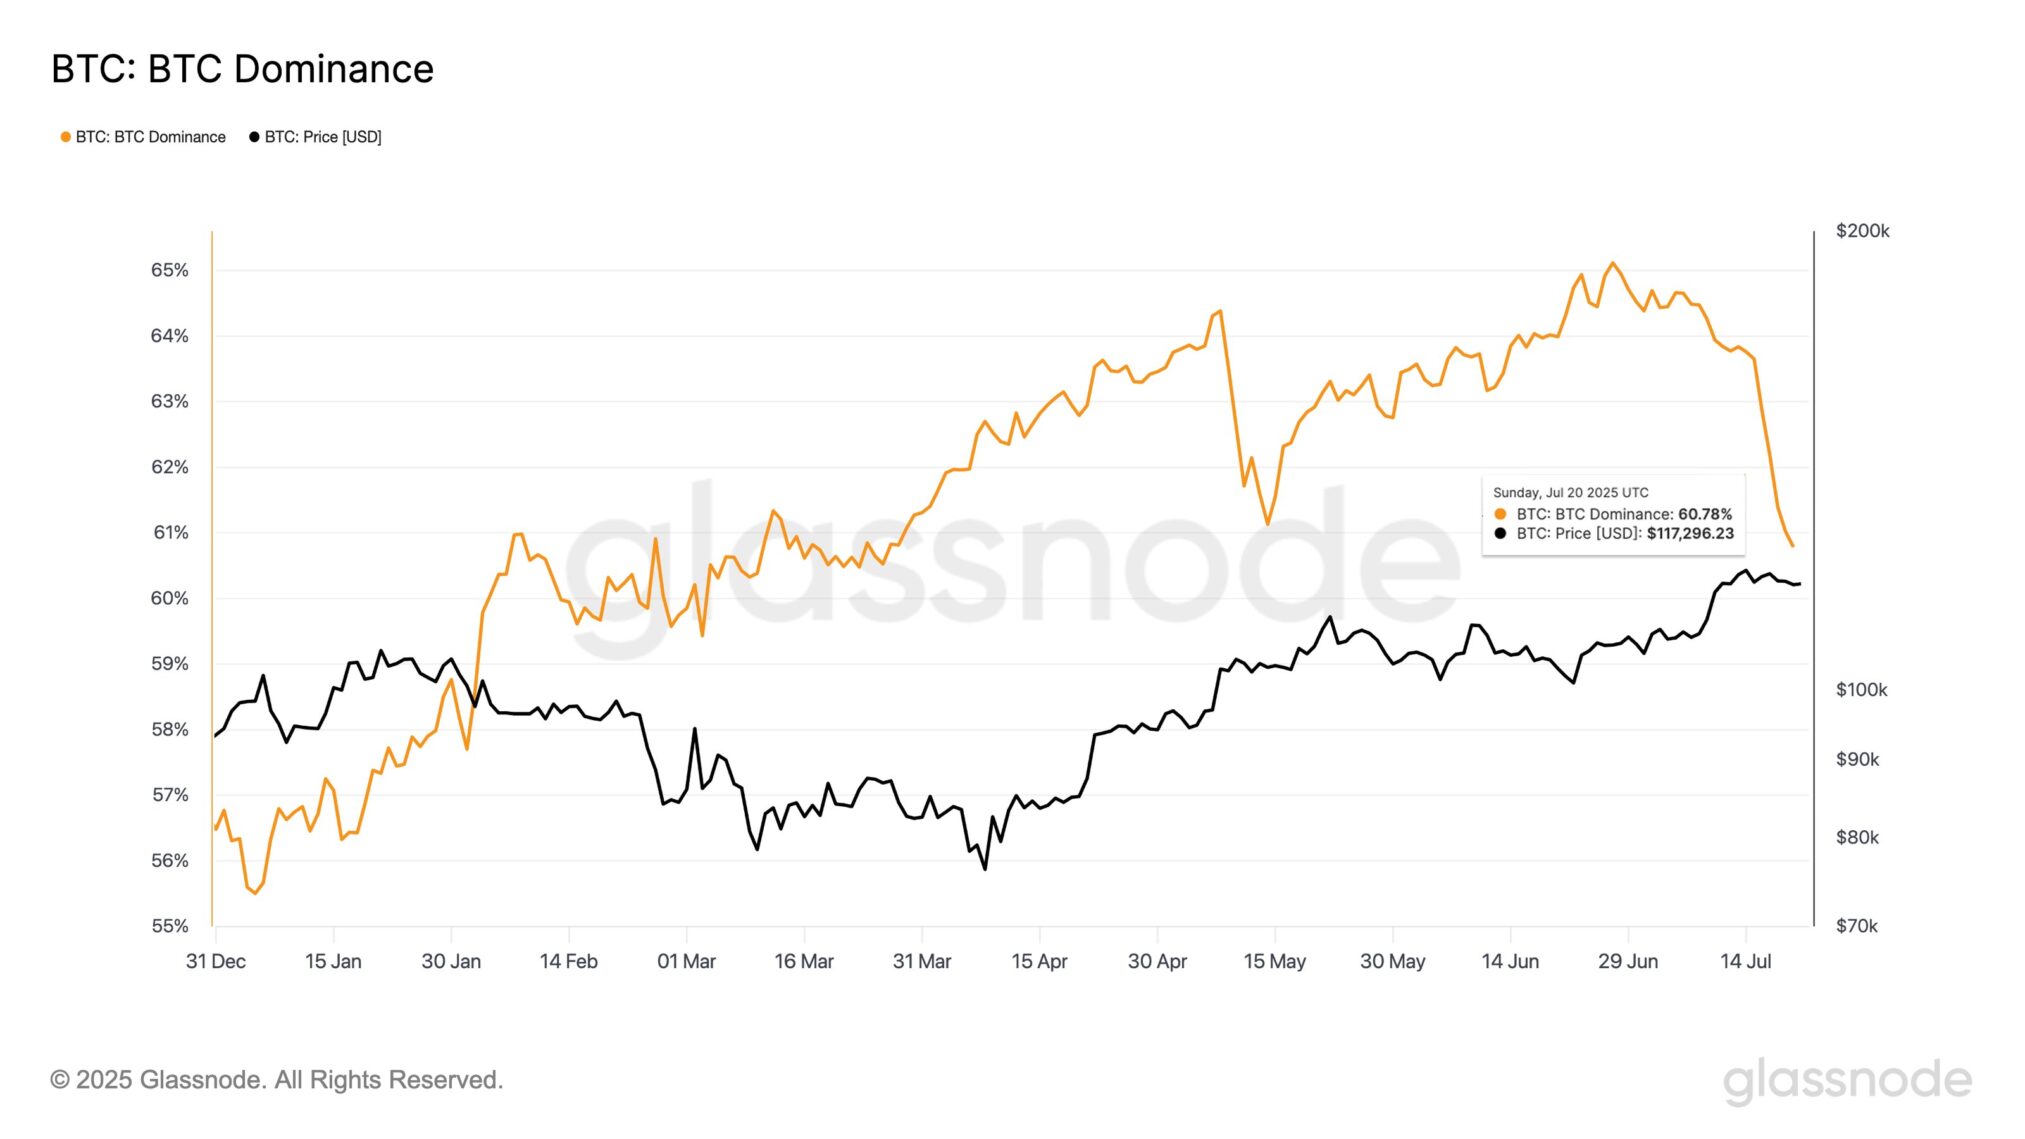Select the 31 Dec x-axis label

pyautogui.click(x=215, y=961)
